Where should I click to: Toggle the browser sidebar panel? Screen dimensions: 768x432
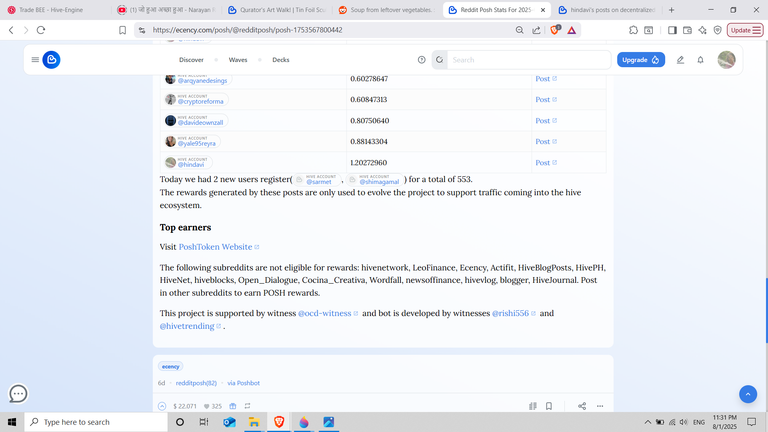coord(672,30)
